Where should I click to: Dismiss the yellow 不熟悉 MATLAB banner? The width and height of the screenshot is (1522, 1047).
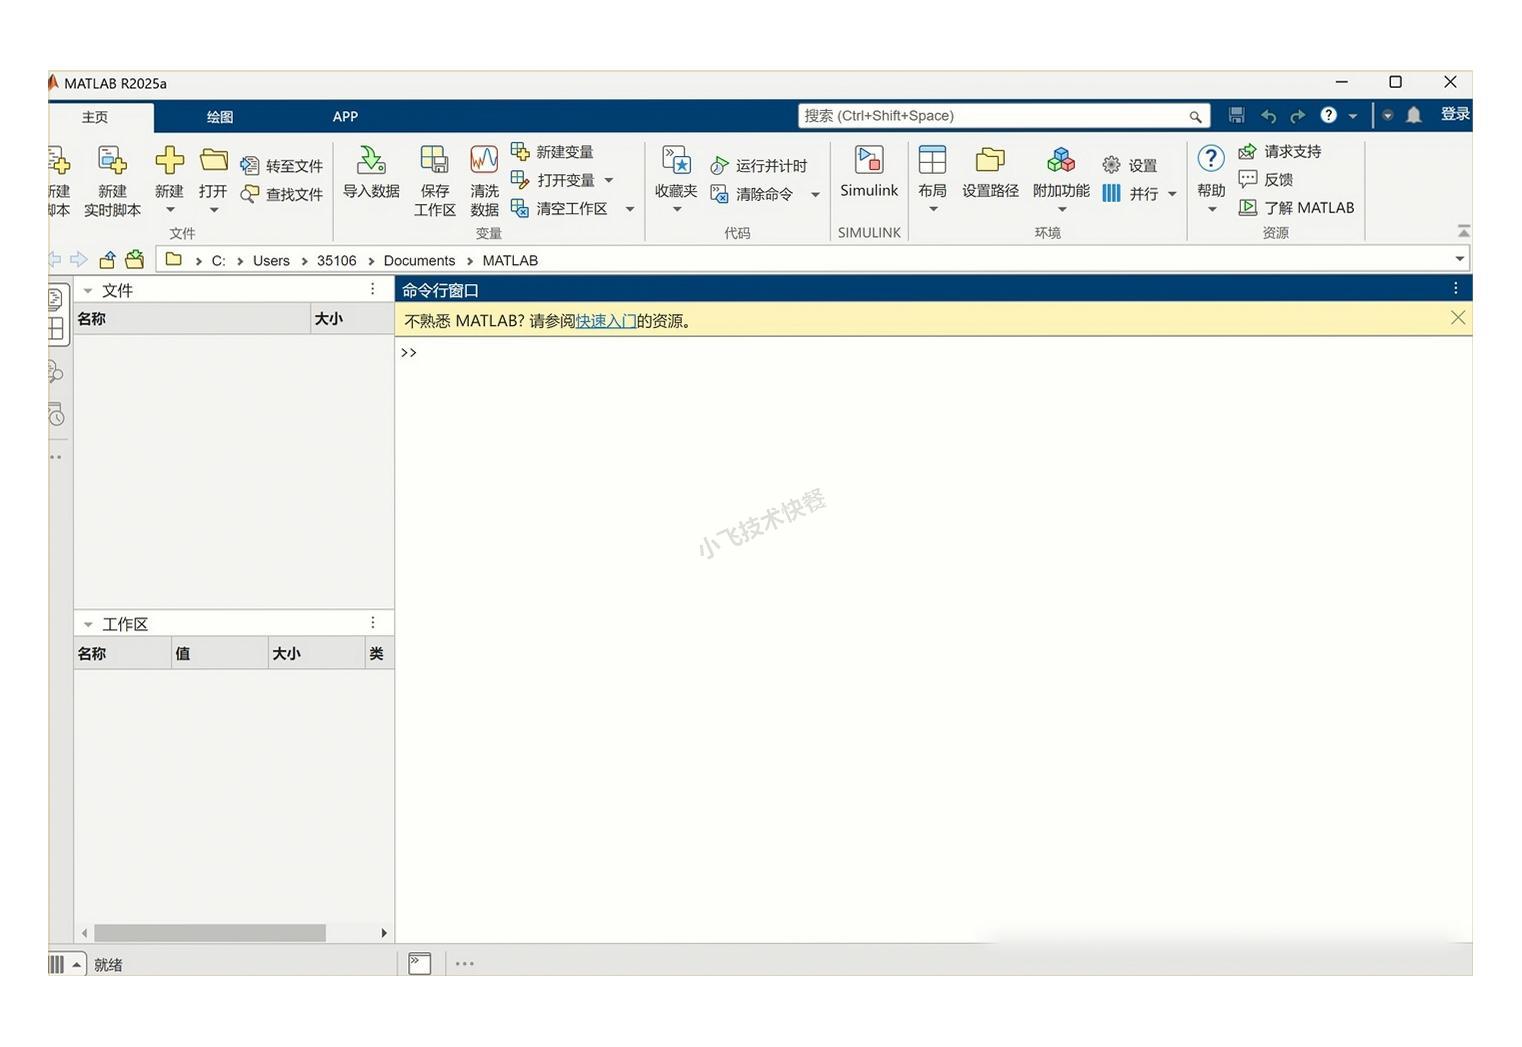click(x=1458, y=318)
